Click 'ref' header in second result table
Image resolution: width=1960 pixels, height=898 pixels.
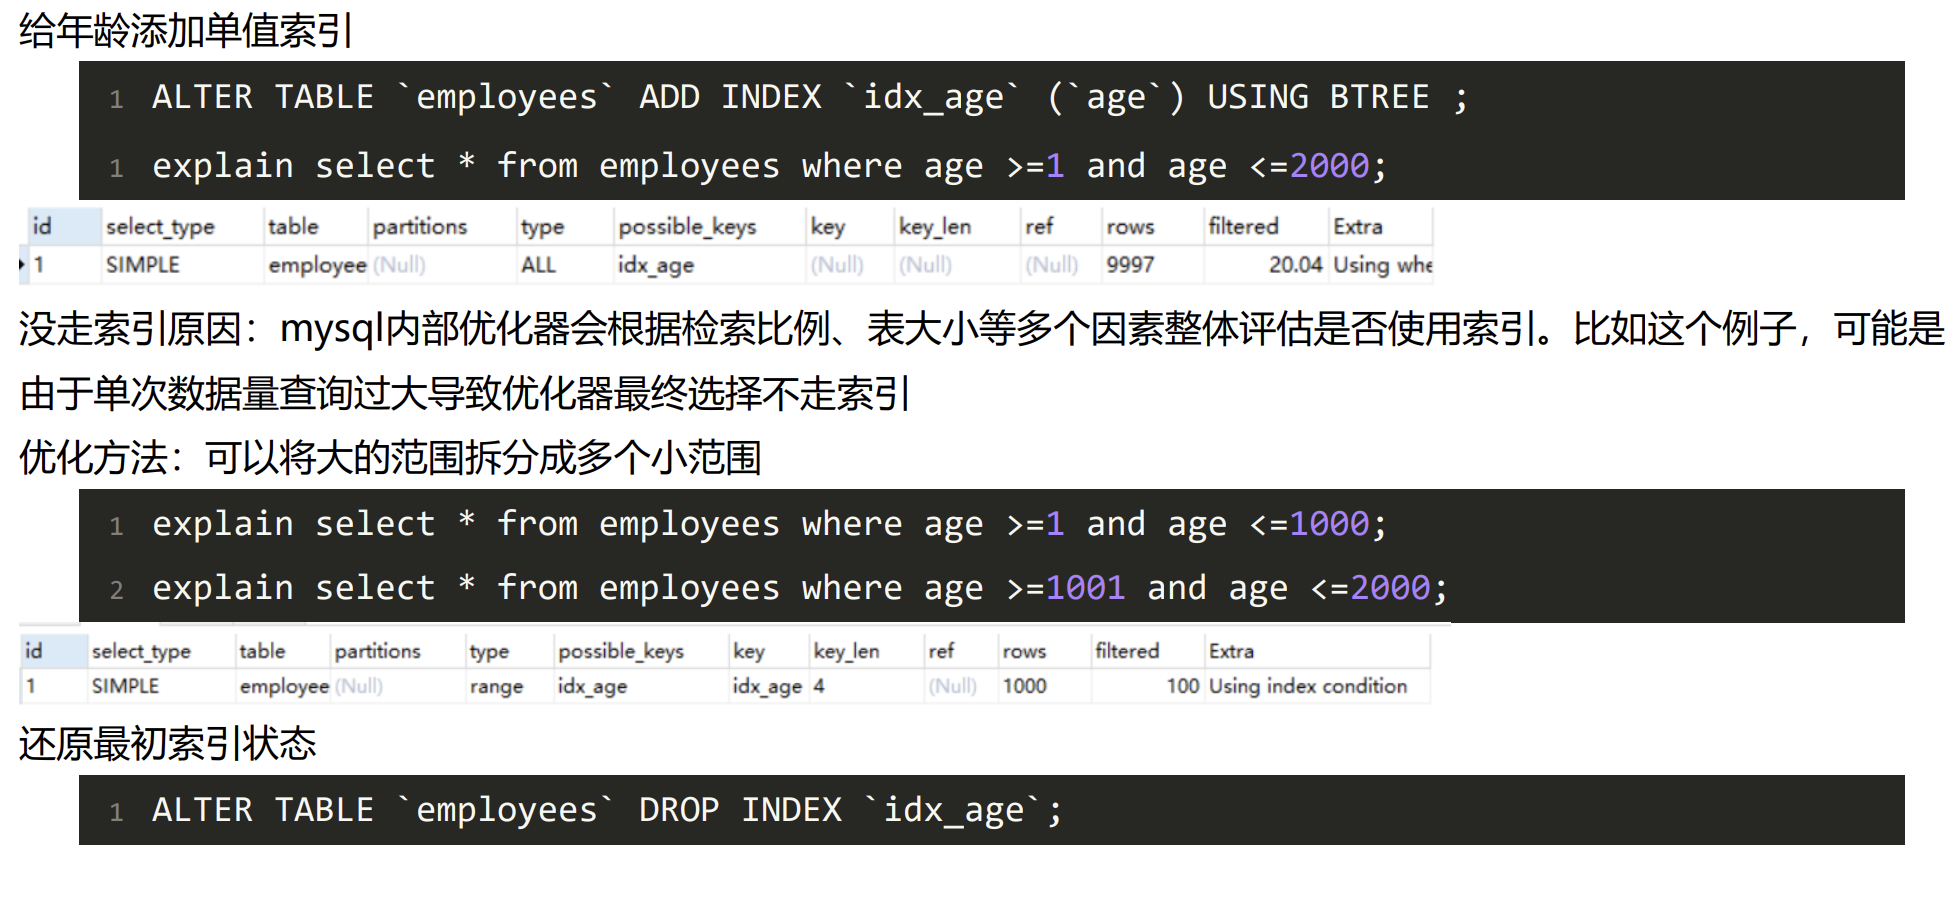point(941,651)
